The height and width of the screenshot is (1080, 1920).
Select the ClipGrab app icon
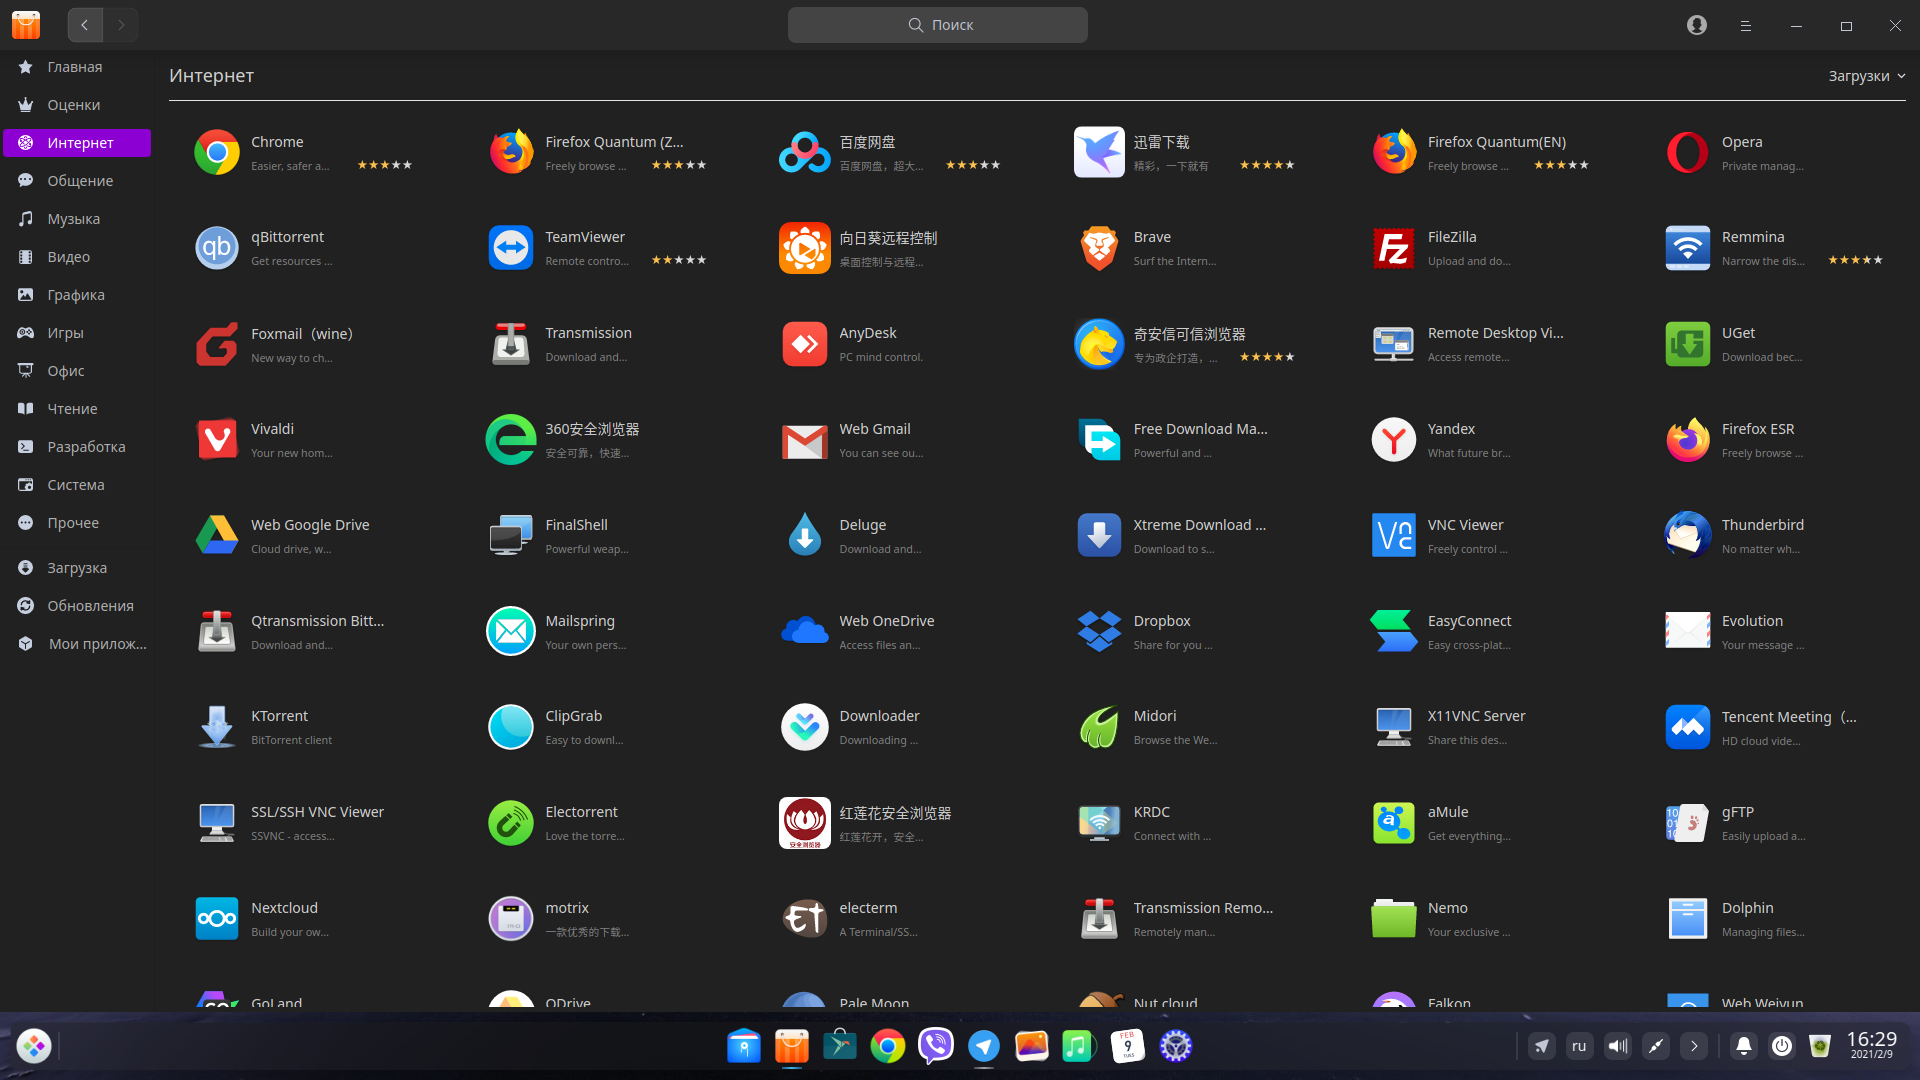pos(511,727)
